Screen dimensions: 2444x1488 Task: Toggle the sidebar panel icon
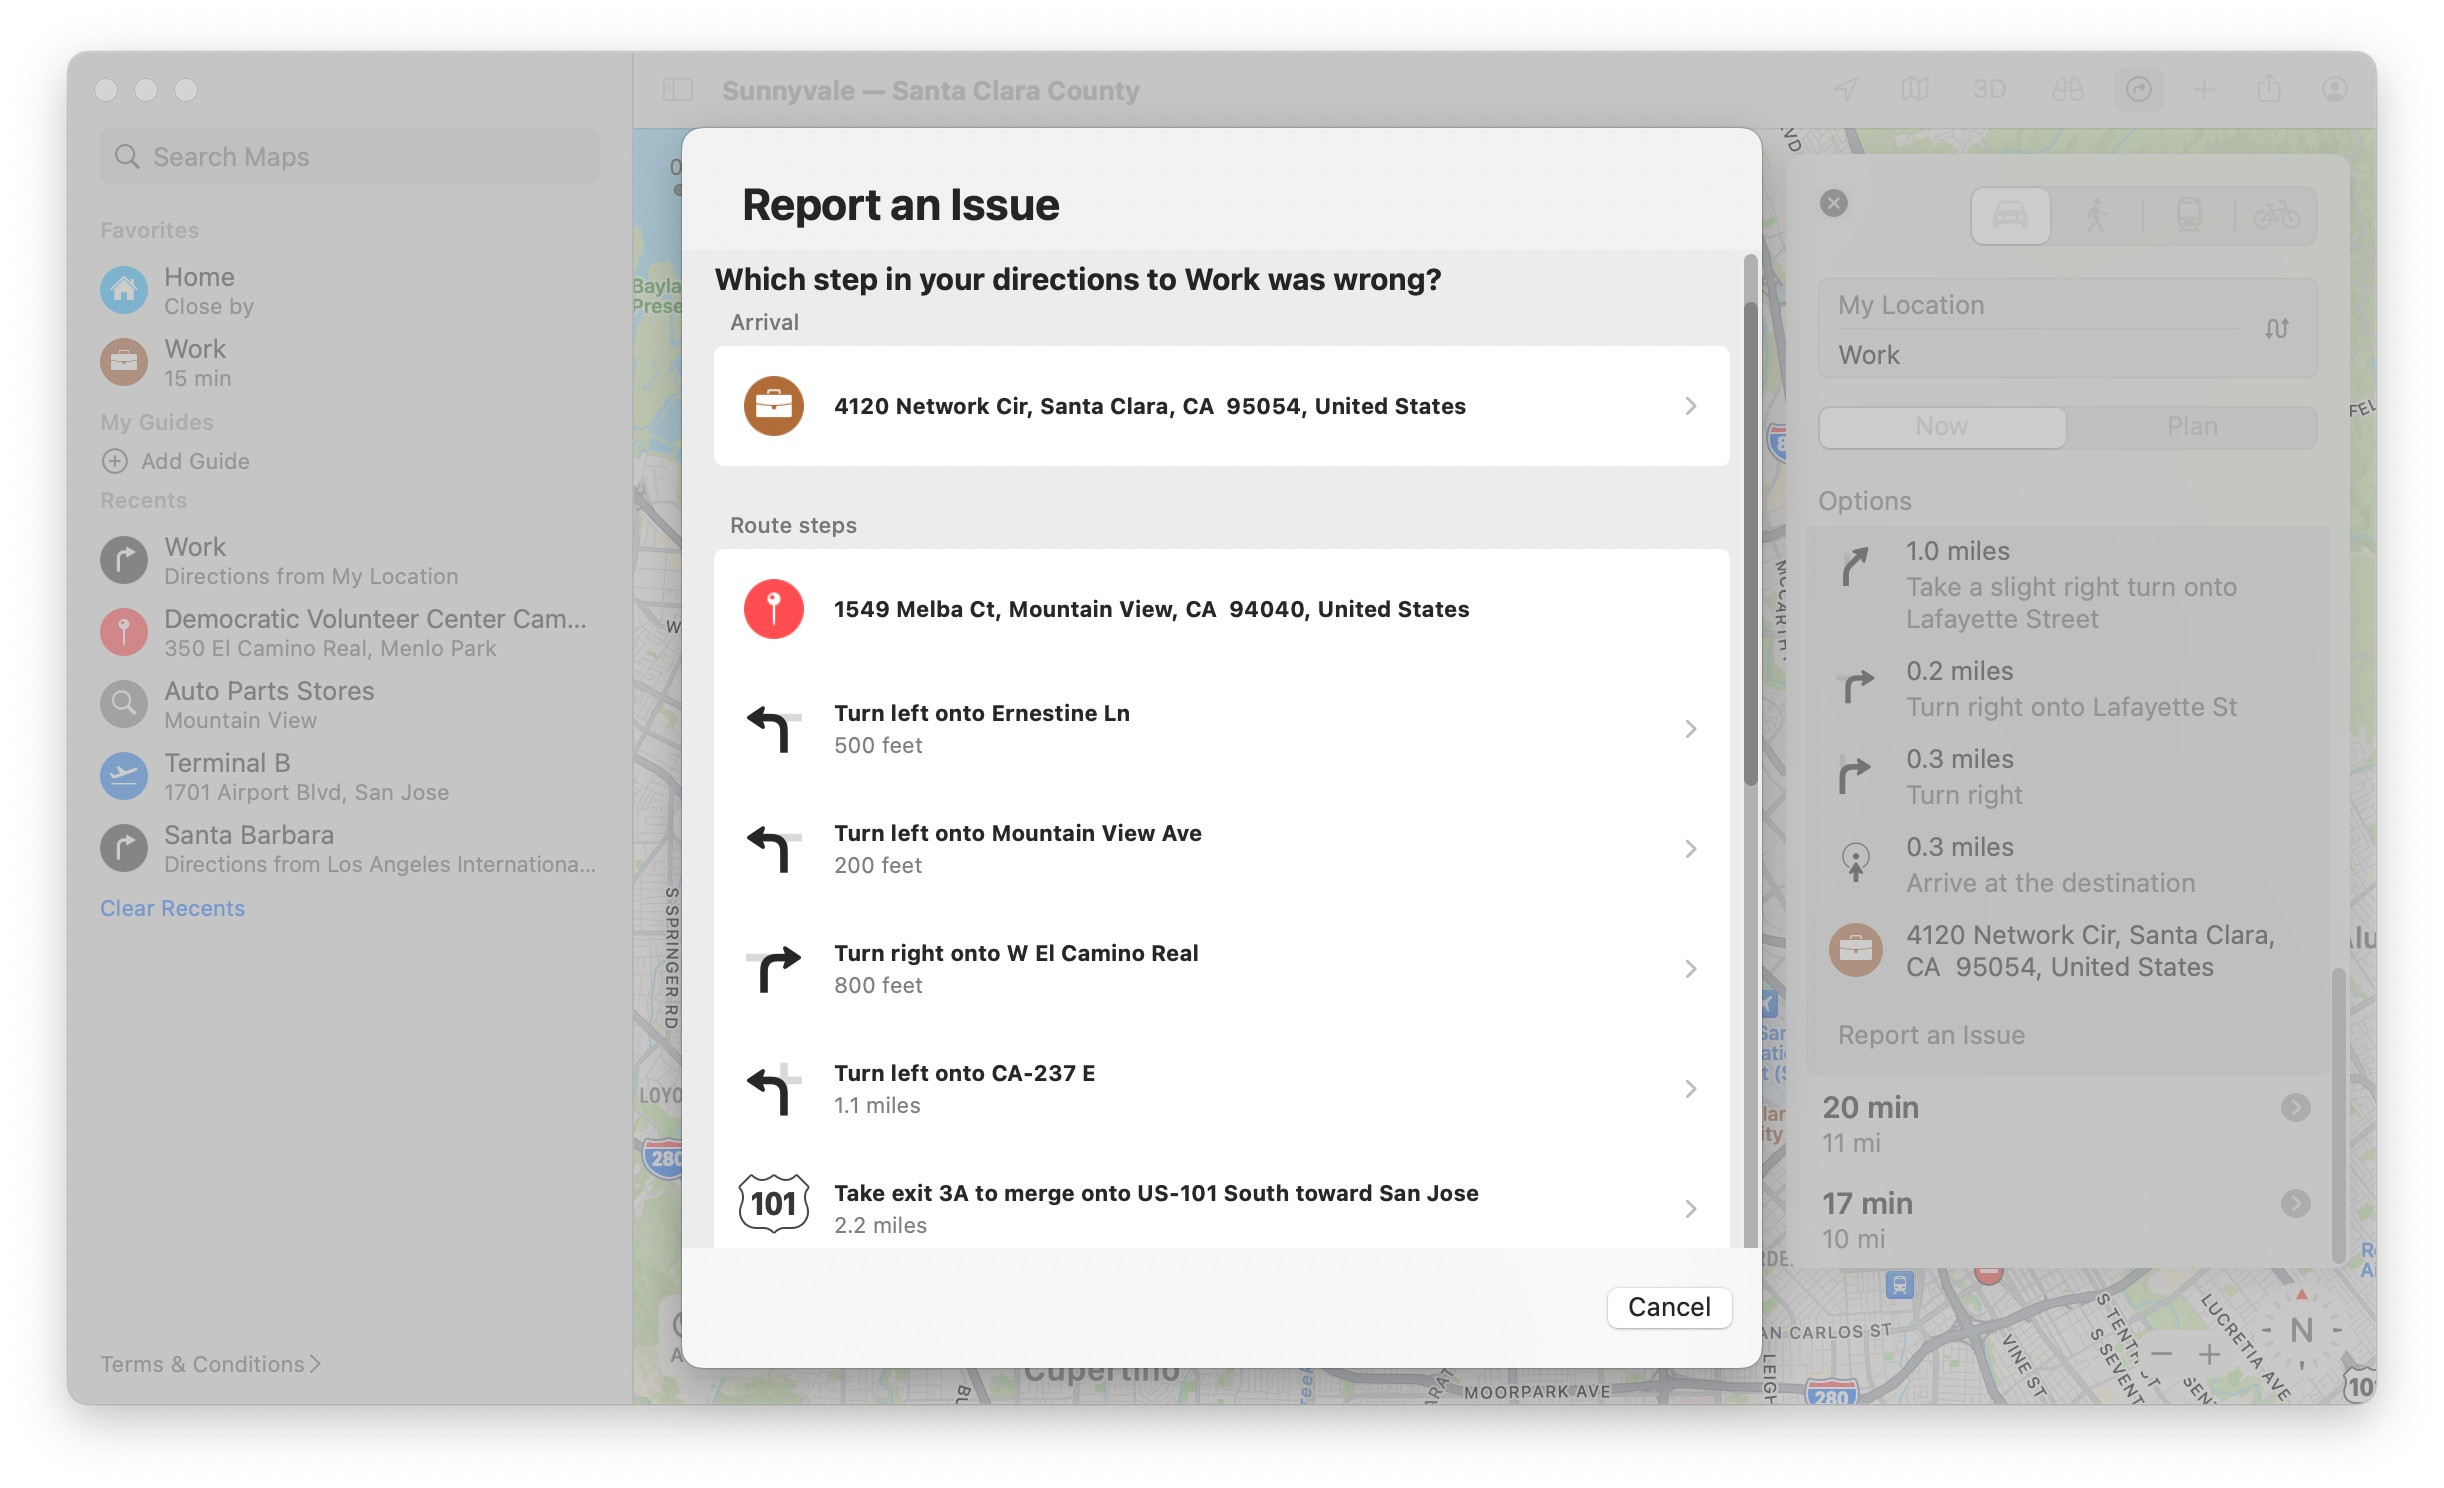pos(678,90)
